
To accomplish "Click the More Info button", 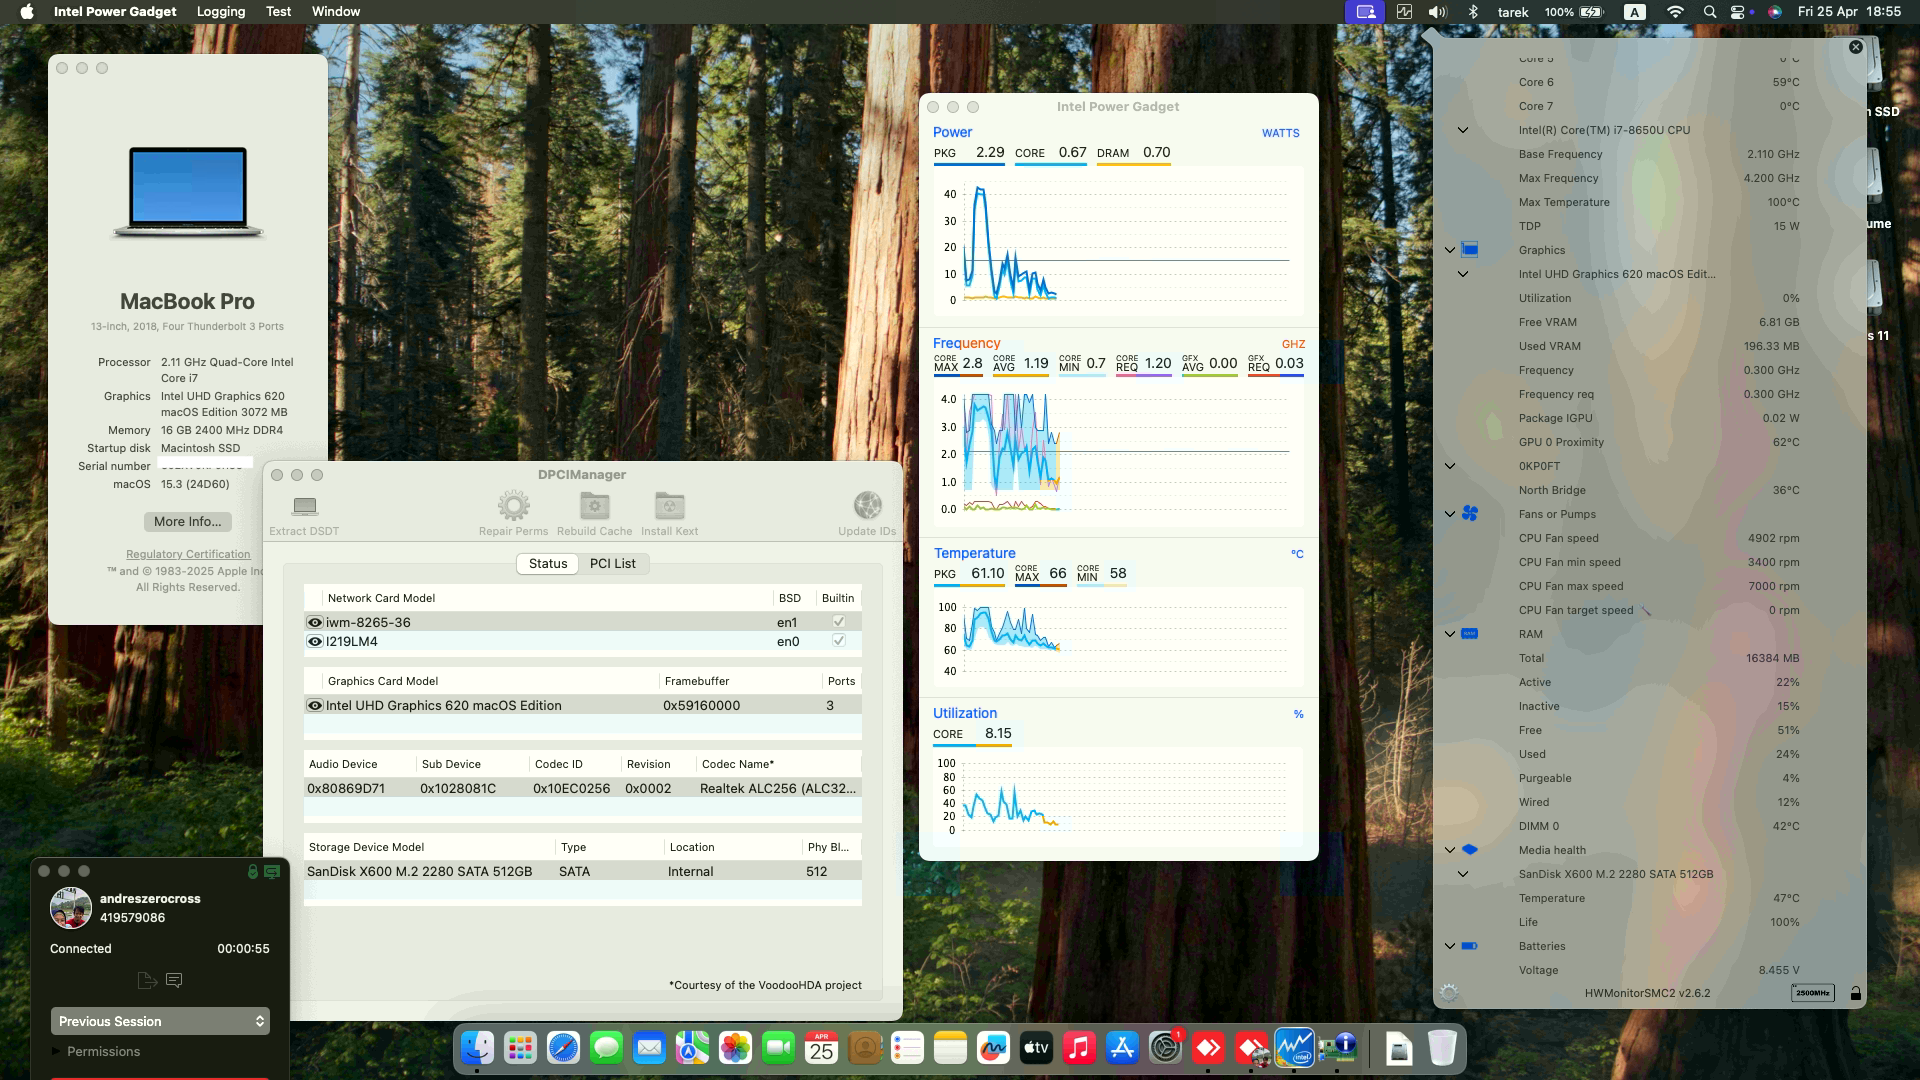I will coord(187,522).
